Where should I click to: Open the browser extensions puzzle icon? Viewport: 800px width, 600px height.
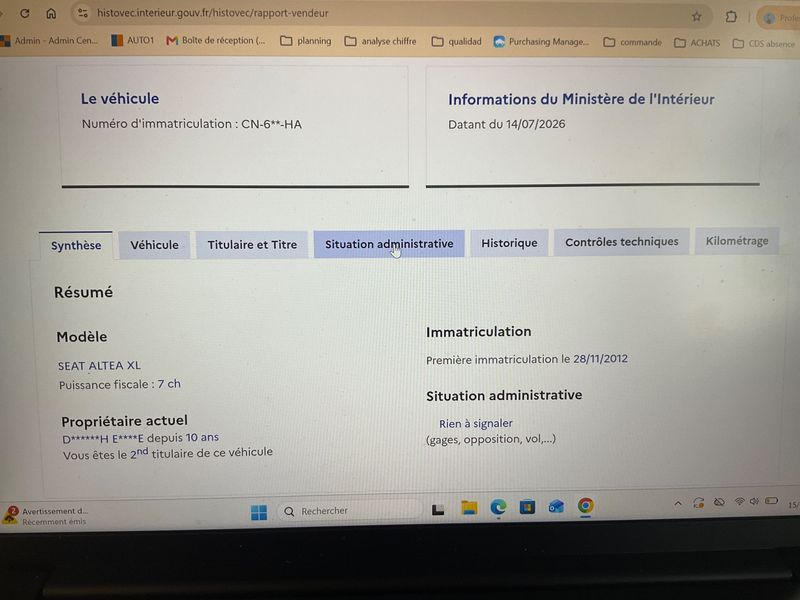731,17
